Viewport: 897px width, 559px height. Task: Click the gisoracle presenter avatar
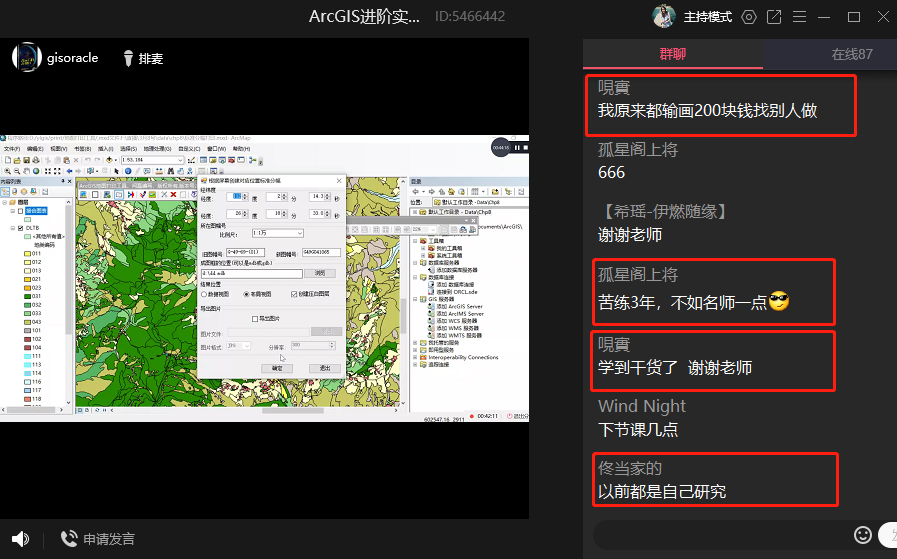[x=26, y=57]
